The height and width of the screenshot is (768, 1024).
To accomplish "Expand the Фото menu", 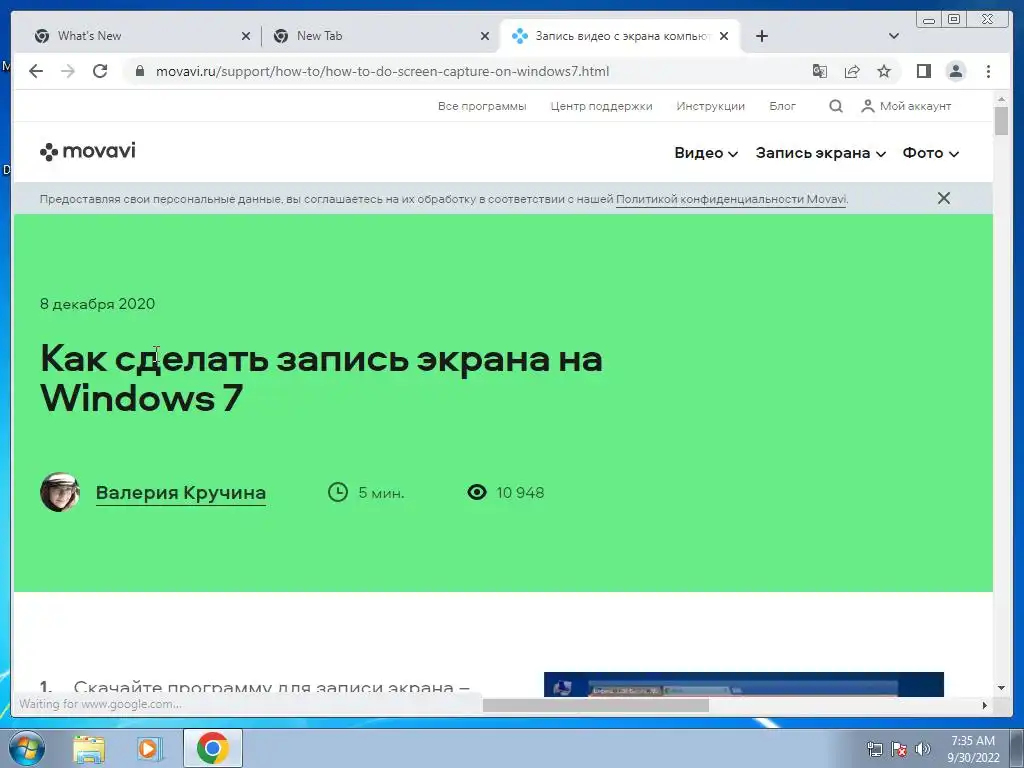I will click(x=931, y=153).
